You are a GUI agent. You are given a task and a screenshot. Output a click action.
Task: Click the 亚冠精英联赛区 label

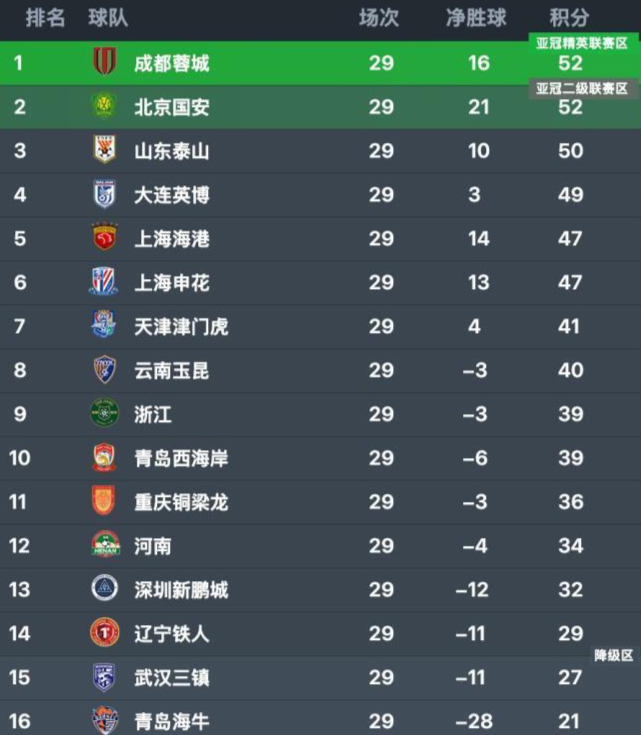(x=582, y=44)
